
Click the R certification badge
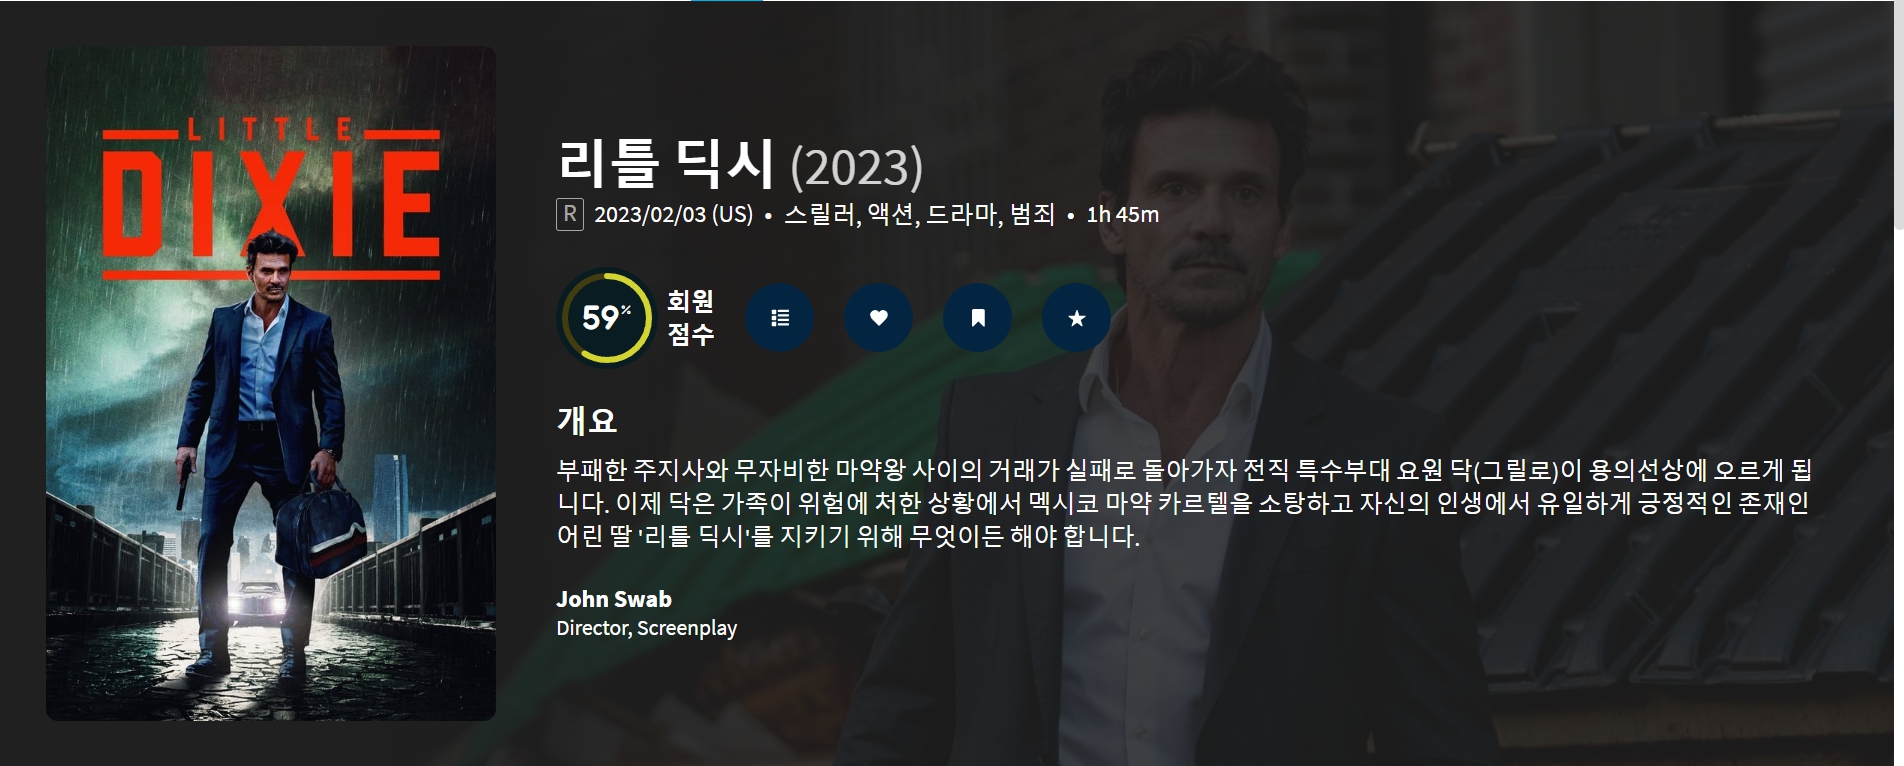[x=570, y=214]
